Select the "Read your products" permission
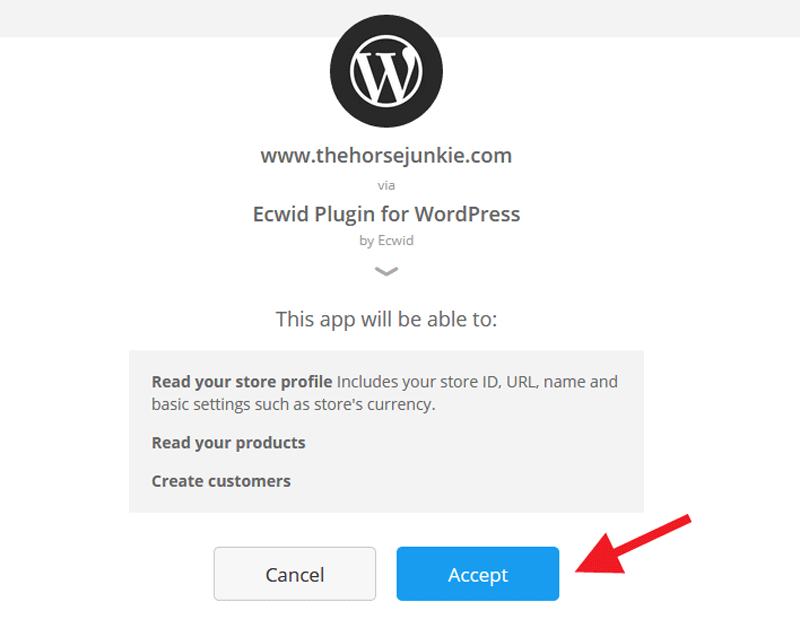Screen dimensions: 800x628 (x=229, y=443)
